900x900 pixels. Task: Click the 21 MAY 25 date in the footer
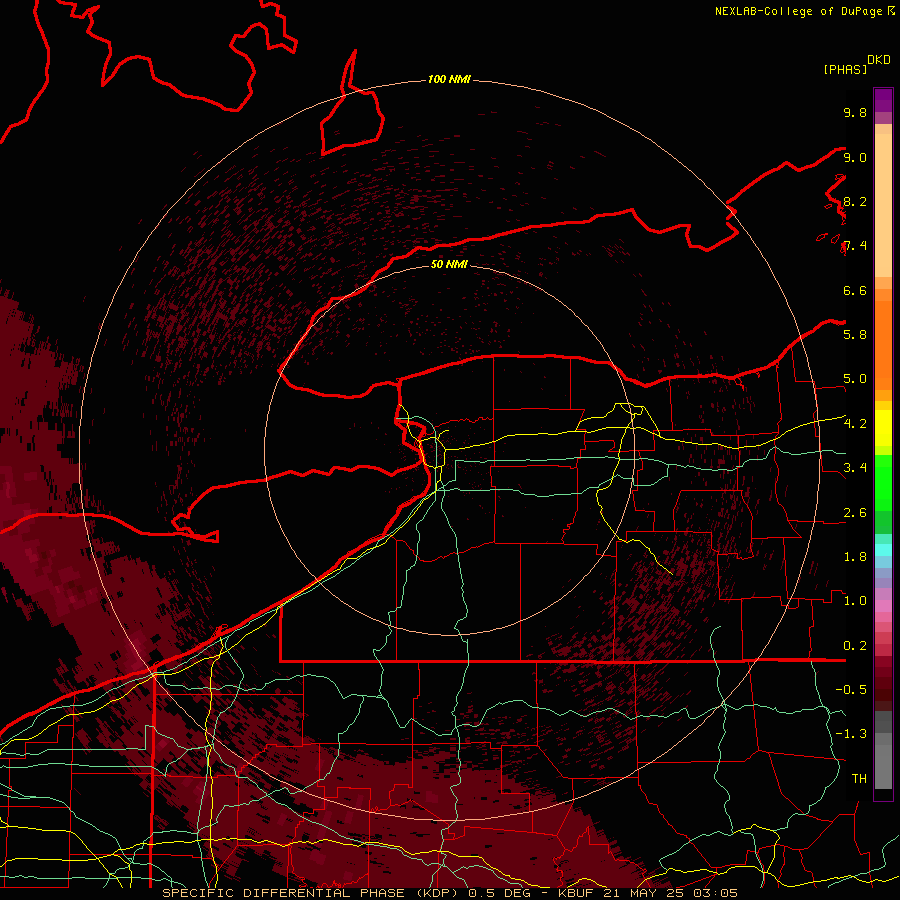[645, 893]
